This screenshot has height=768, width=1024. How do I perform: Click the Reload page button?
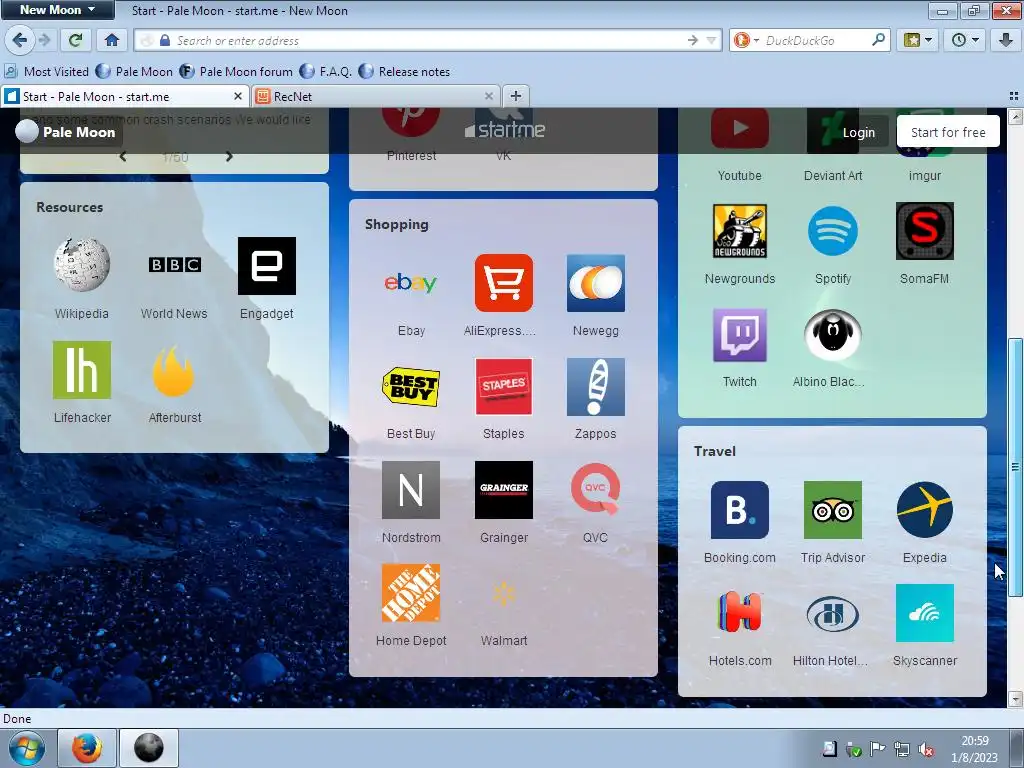pyautogui.click(x=76, y=40)
